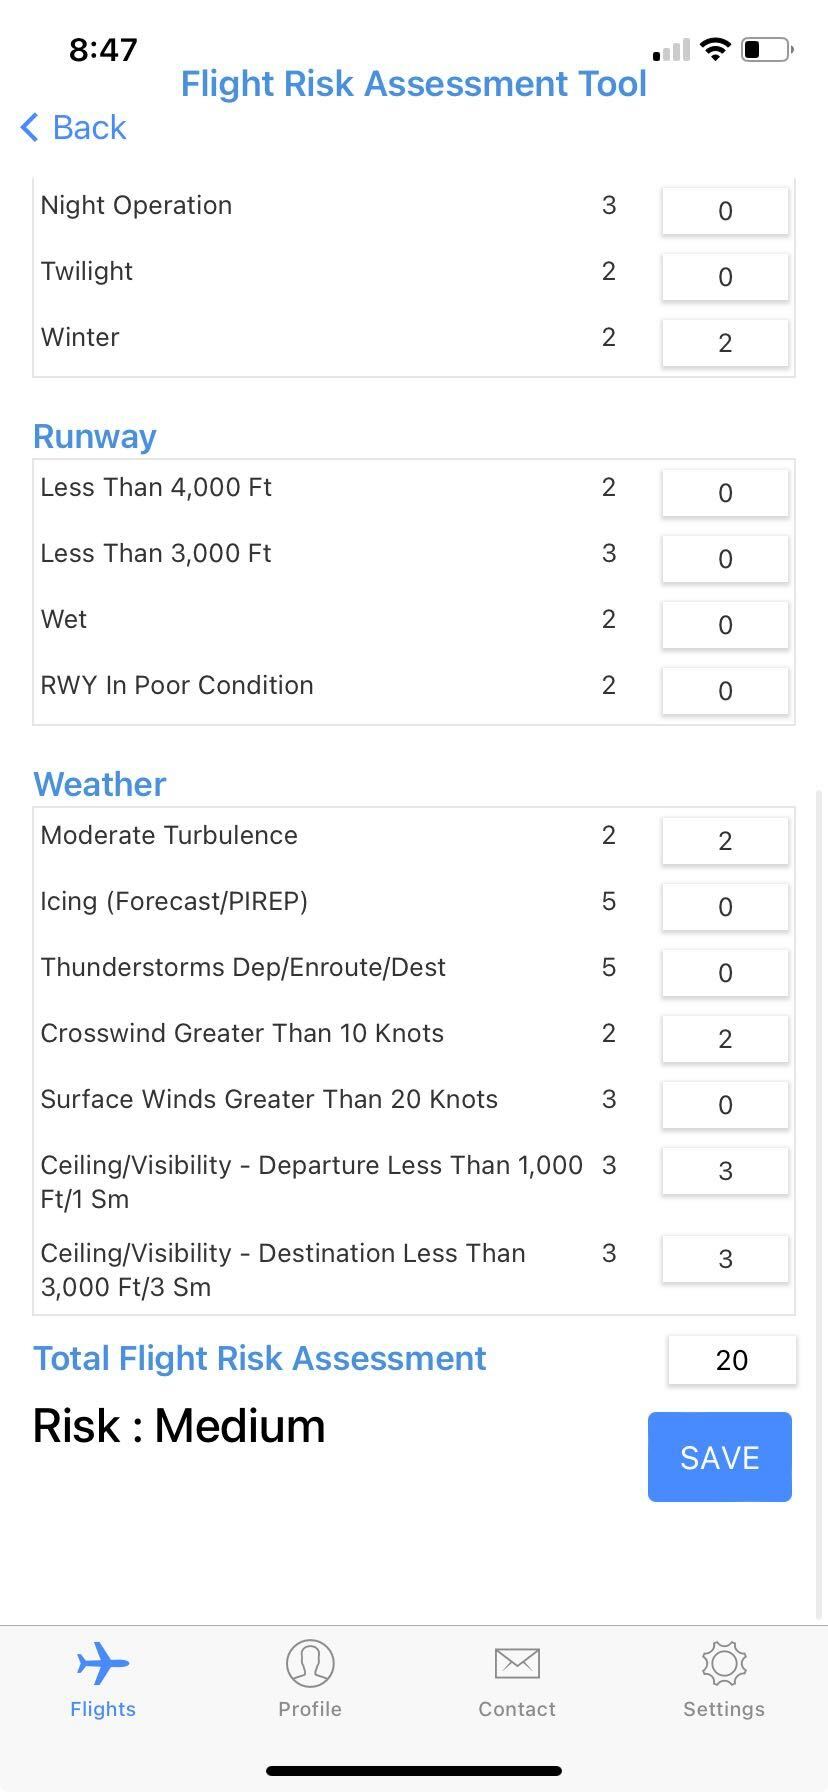Edit the Thunderstorms Dep/Enroute/Dest score field

725,973
